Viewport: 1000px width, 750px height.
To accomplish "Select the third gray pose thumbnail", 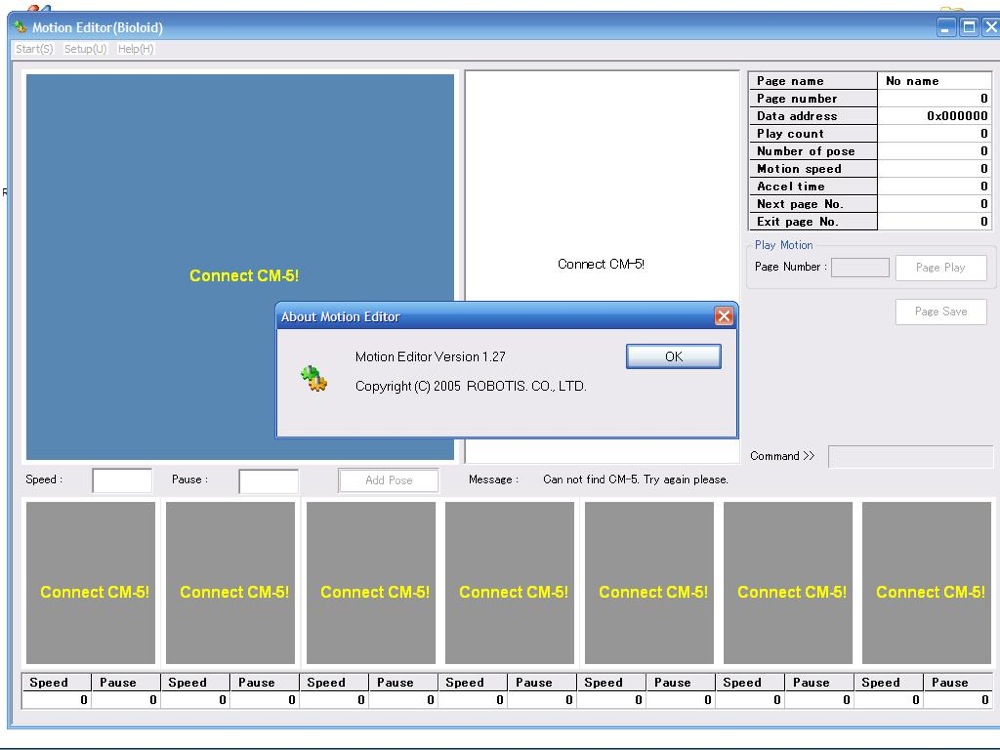I will [x=371, y=583].
